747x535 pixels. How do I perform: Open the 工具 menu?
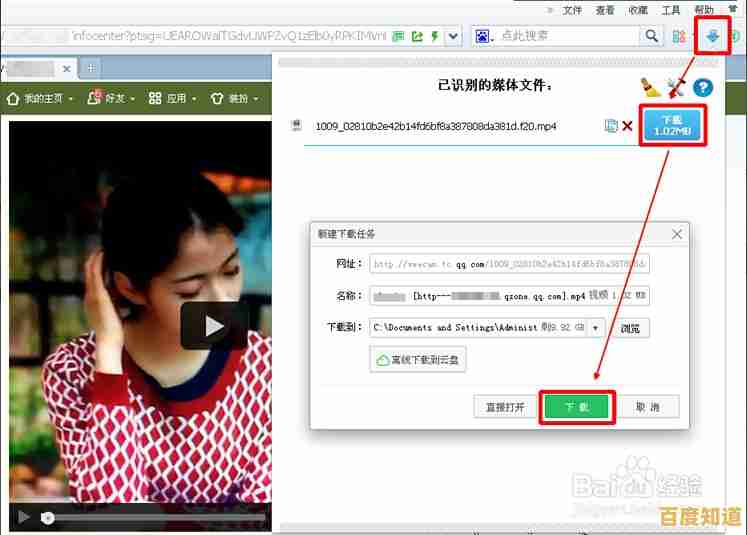pos(670,10)
